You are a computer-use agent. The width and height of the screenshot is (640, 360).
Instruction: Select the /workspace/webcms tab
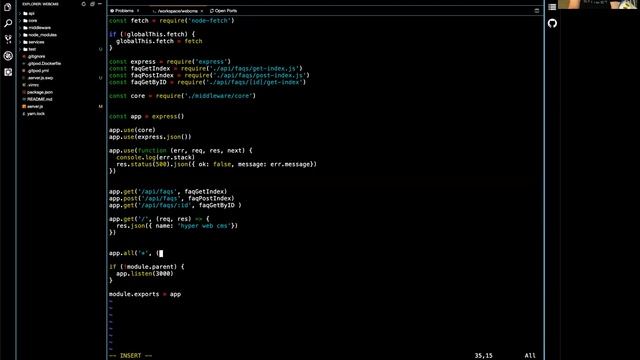pos(176,11)
